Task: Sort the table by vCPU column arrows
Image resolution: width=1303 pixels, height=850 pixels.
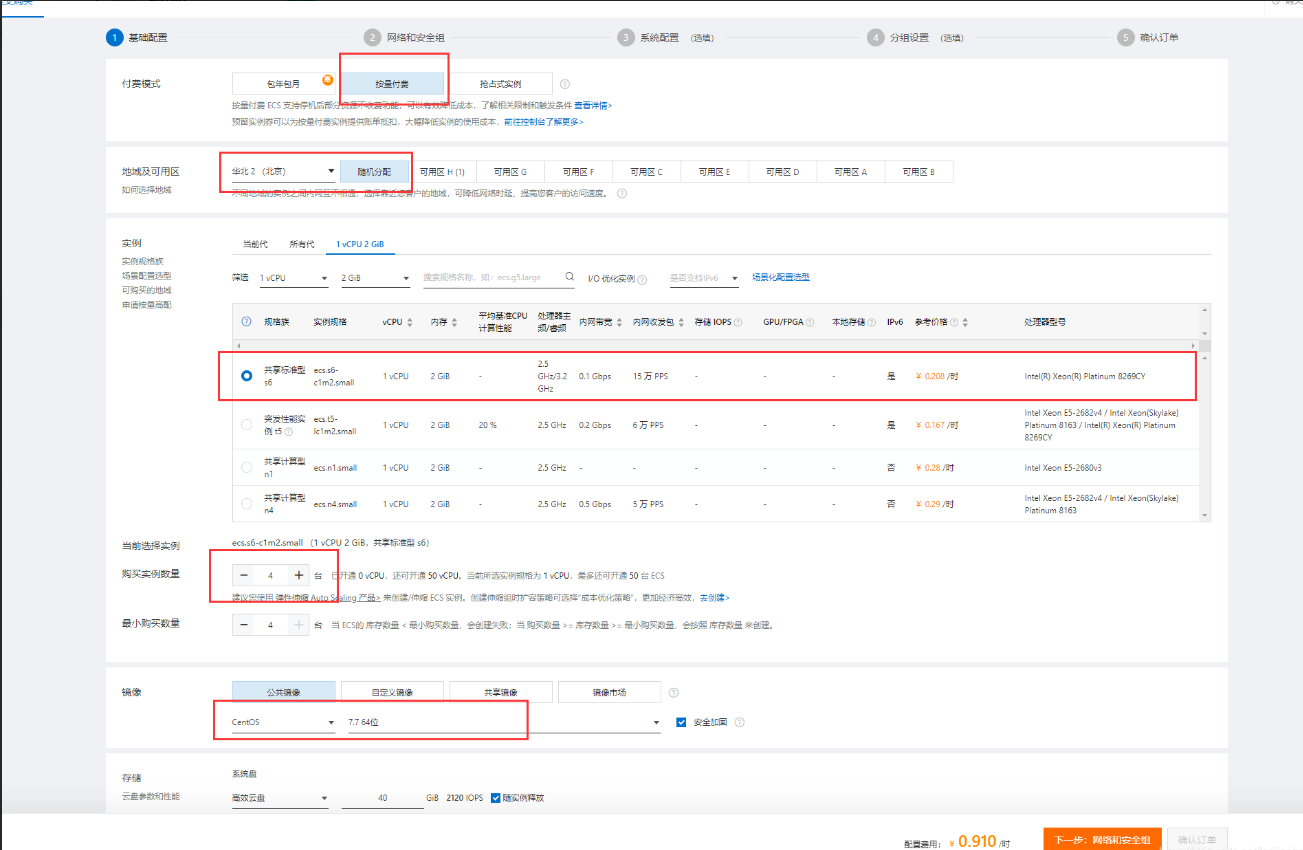Action: click(x=410, y=322)
